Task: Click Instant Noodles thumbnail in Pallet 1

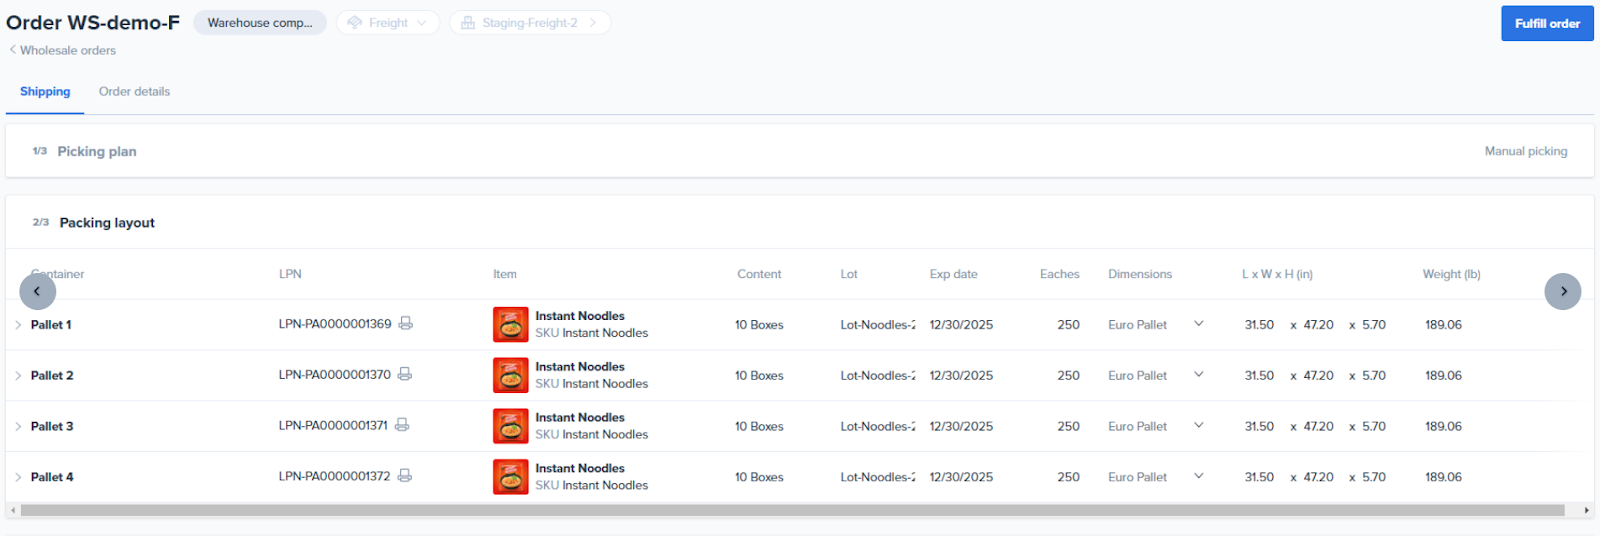Action: pos(510,324)
